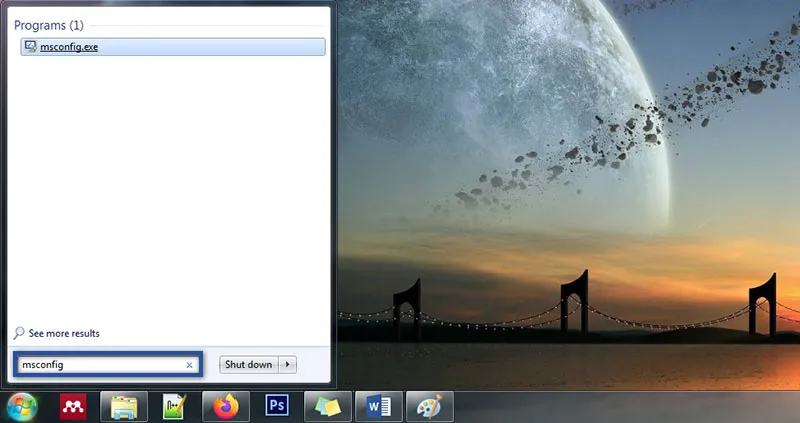Open Sticky Notes from the taskbar
Screen dimensions: 800x423
(328, 407)
